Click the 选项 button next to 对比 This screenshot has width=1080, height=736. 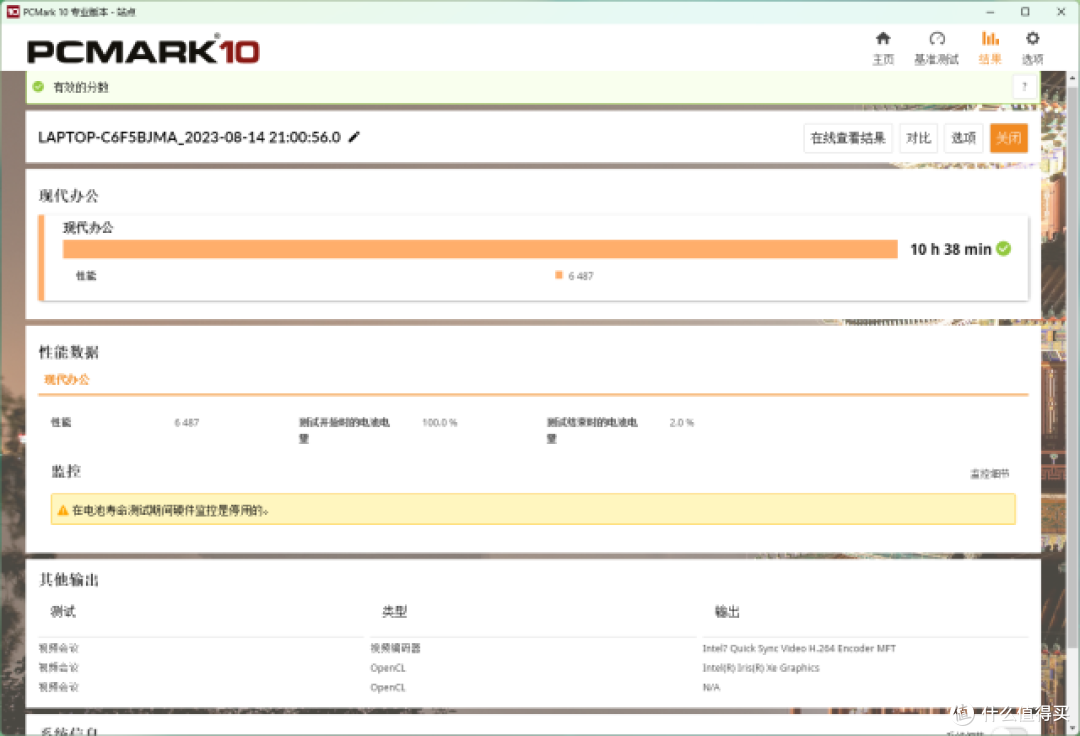pyautogui.click(x=964, y=138)
